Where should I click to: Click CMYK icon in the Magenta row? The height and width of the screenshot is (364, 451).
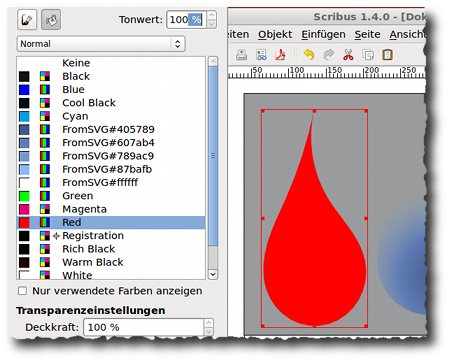click(45, 209)
